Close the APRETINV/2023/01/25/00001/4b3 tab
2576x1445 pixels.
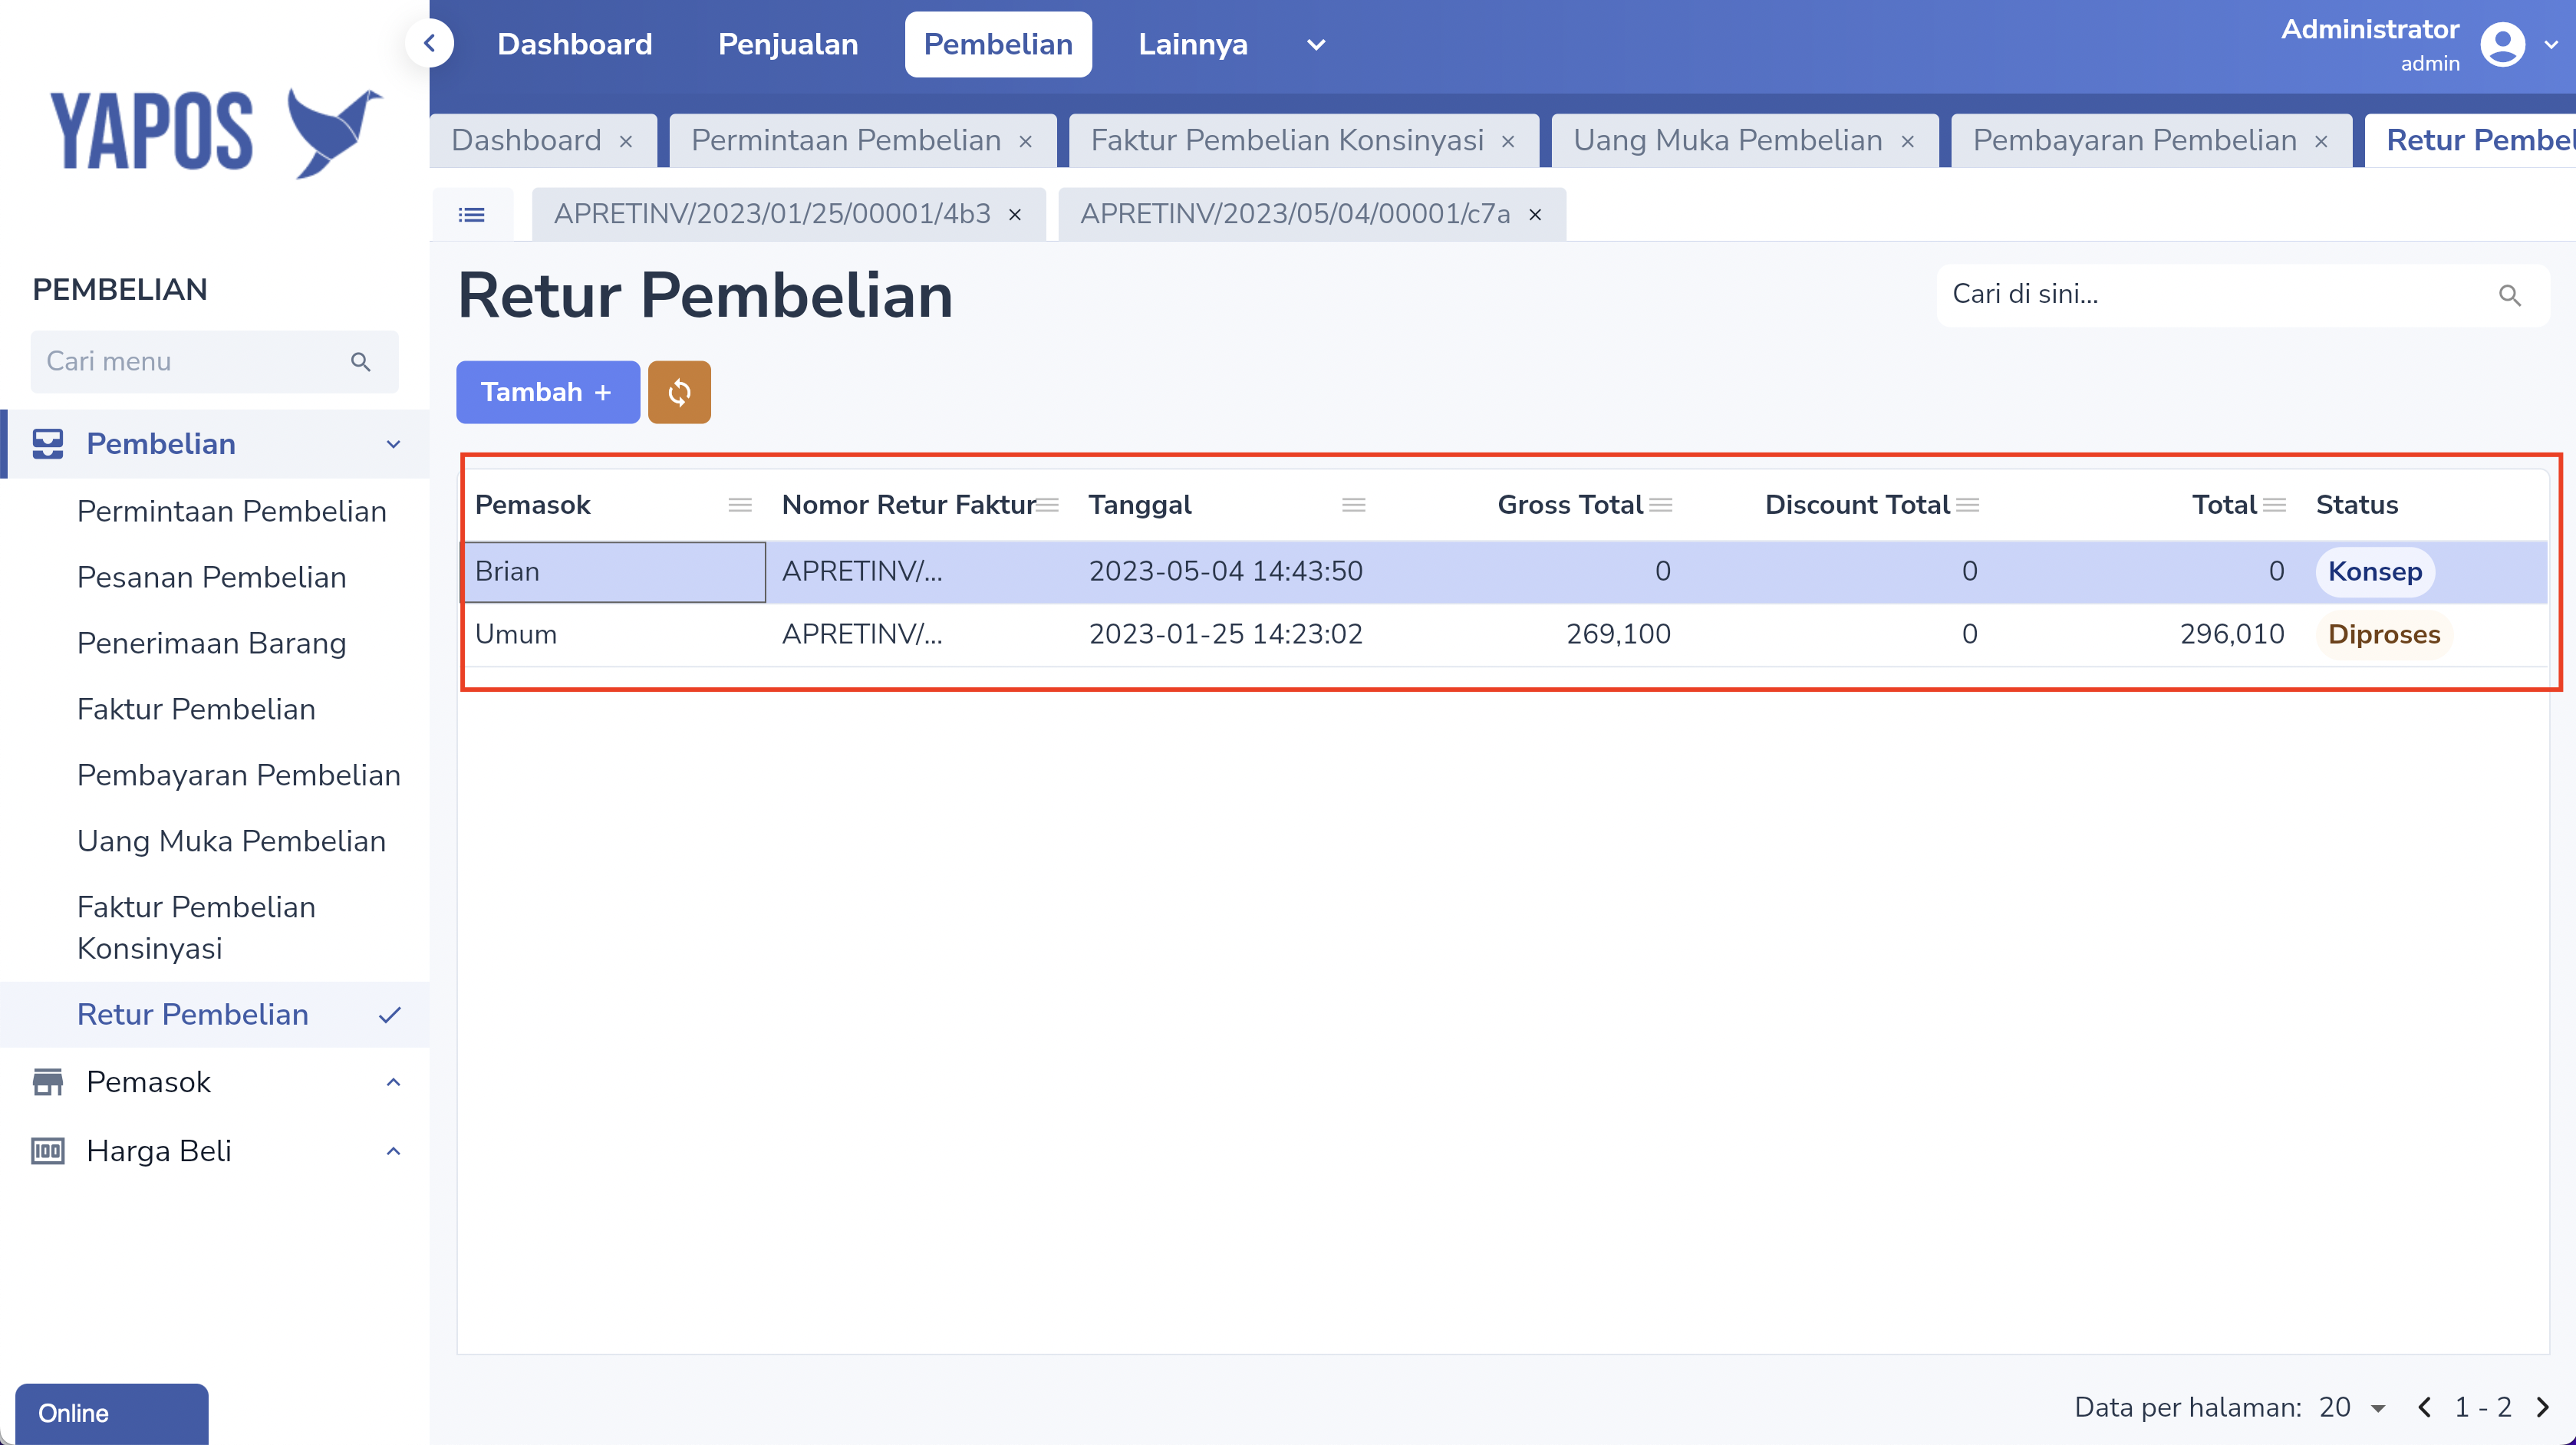pos(1015,215)
